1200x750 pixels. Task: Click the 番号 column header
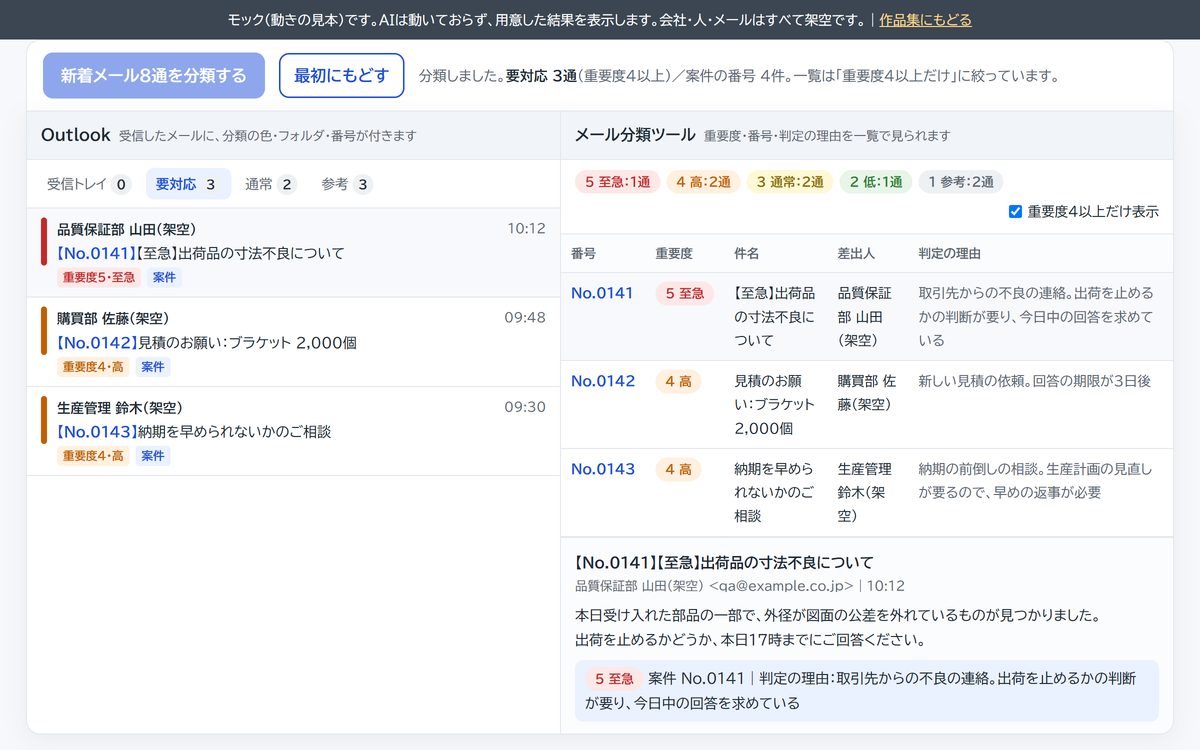click(x=583, y=254)
